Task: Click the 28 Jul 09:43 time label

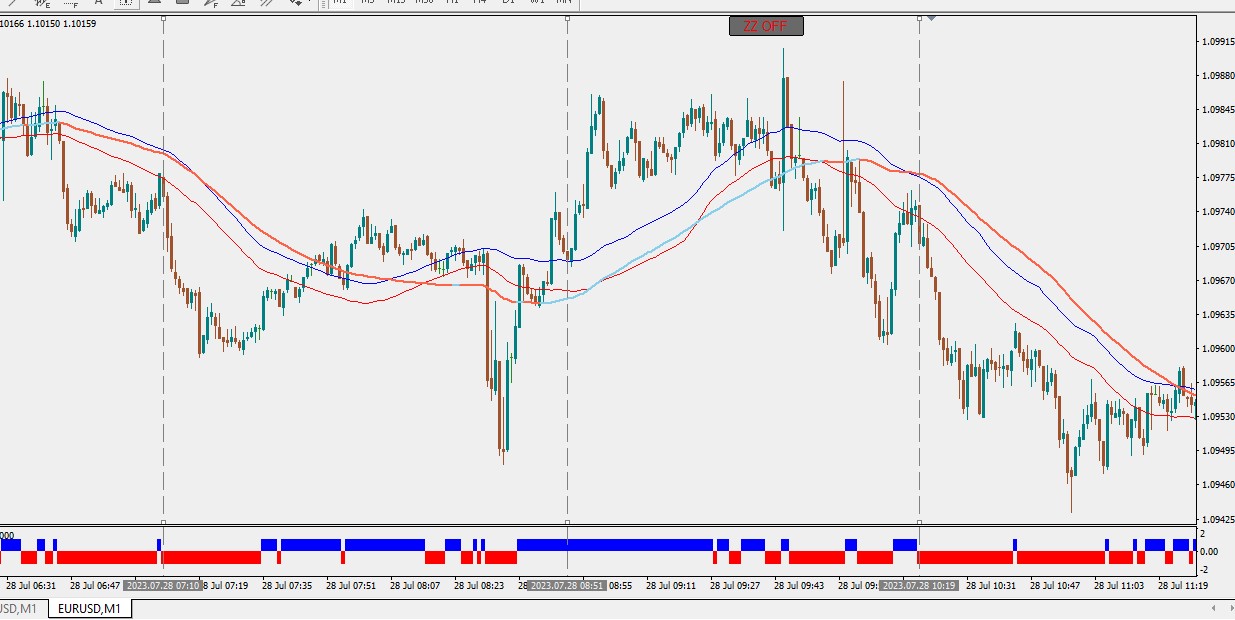Action: (799, 585)
